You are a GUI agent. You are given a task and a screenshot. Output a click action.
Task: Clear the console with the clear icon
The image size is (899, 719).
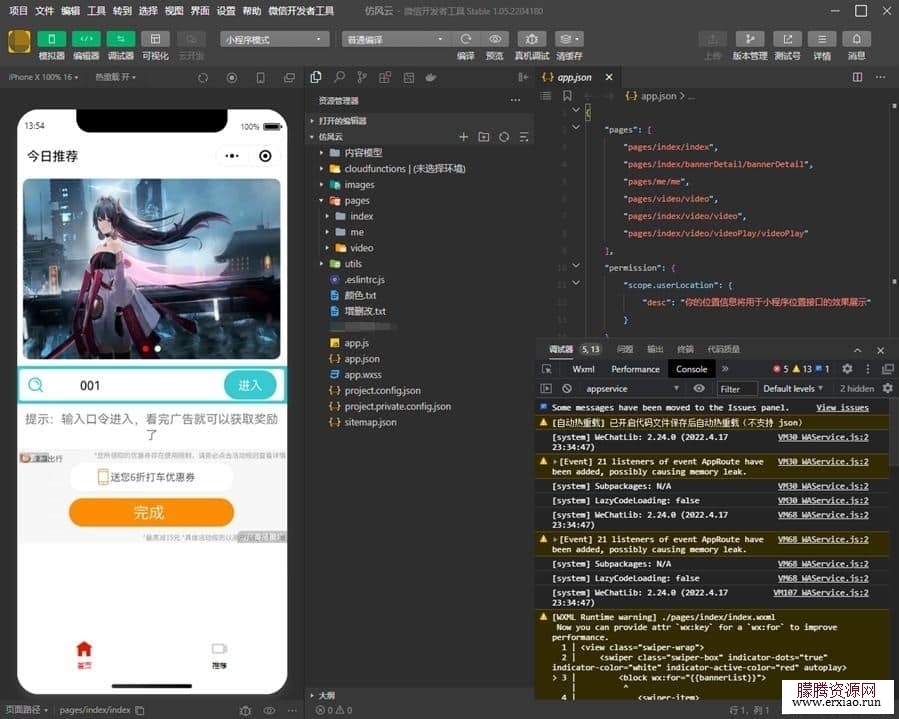[x=567, y=388]
